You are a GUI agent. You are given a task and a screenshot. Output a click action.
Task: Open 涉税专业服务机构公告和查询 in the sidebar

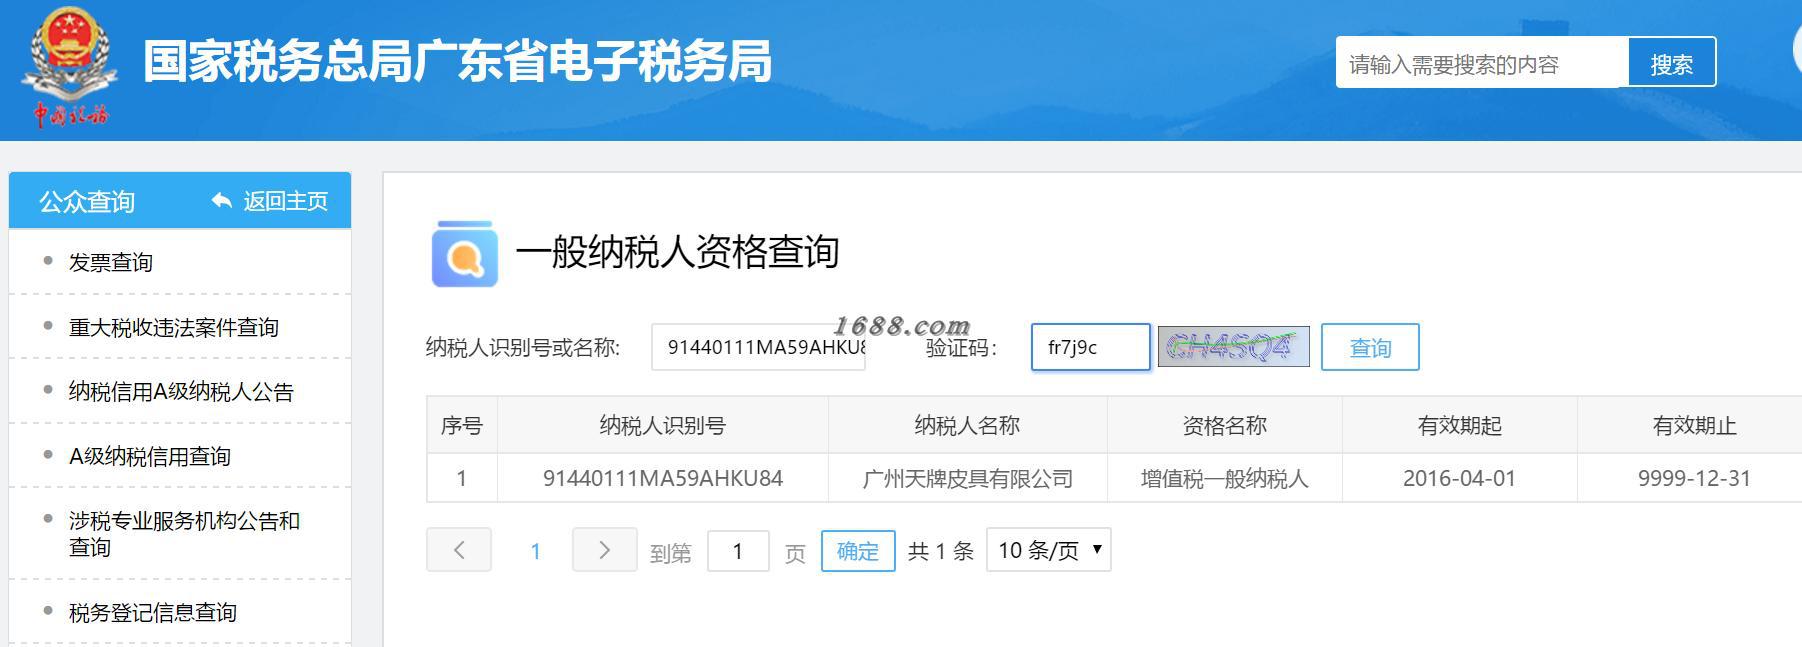pyautogui.click(x=184, y=534)
